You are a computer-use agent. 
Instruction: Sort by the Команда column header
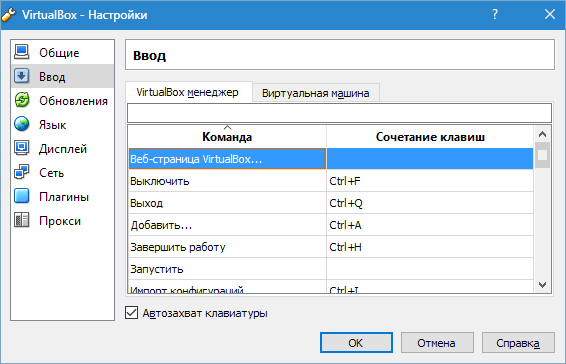point(227,136)
